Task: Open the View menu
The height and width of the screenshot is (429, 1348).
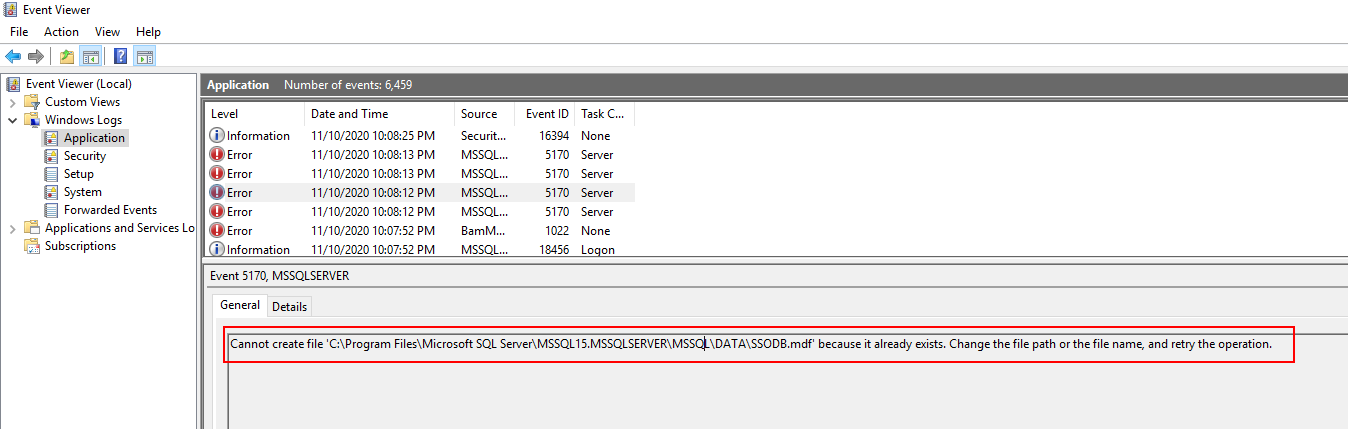Action: (x=107, y=32)
